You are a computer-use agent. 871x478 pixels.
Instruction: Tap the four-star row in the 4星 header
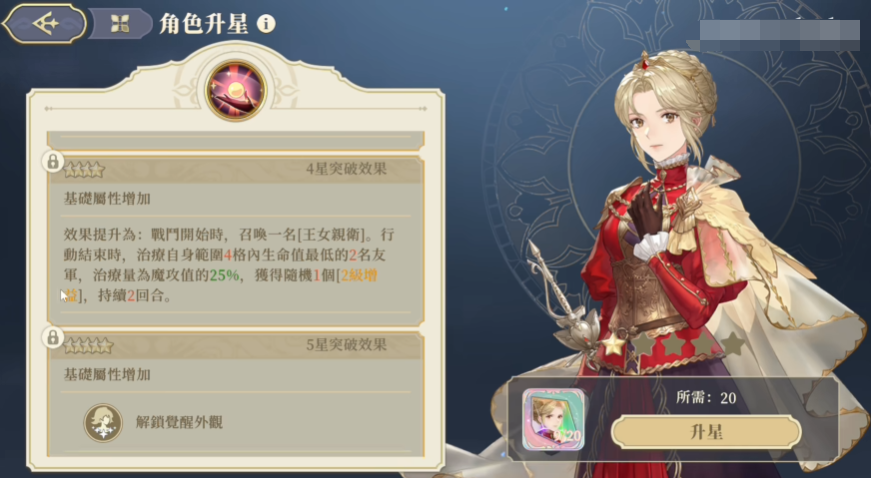84,169
